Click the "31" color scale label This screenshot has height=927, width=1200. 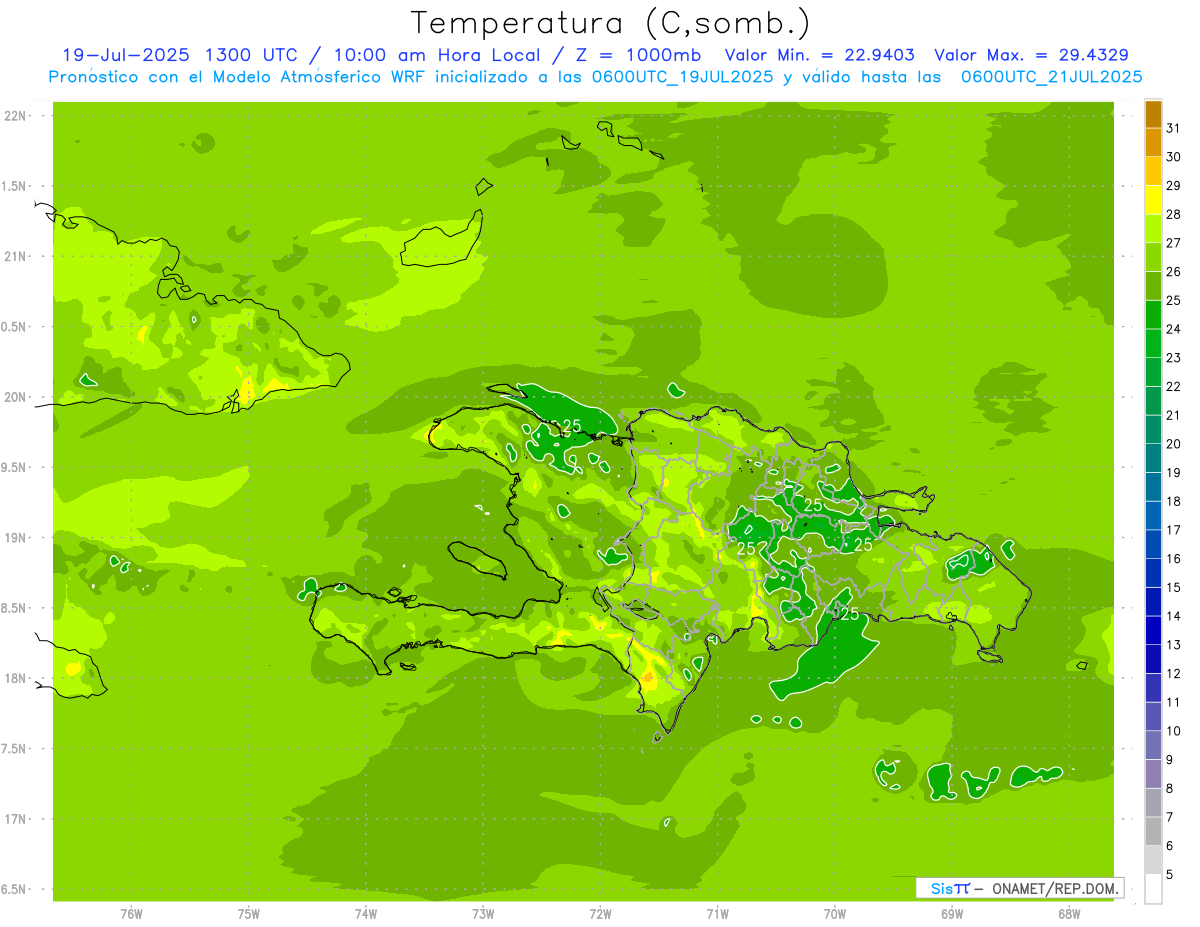pyautogui.click(x=1174, y=128)
